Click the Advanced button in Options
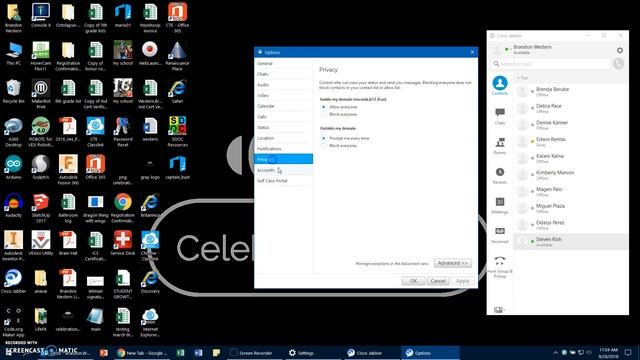Screen dimensions: 640x360 (453, 263)
